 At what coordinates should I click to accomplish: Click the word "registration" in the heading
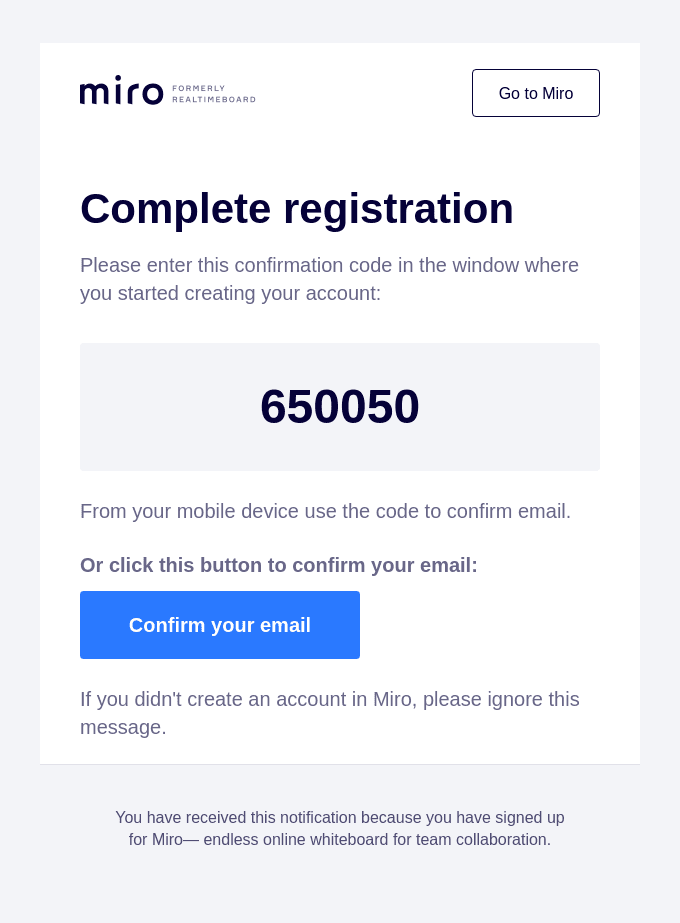pyautogui.click(x=398, y=208)
